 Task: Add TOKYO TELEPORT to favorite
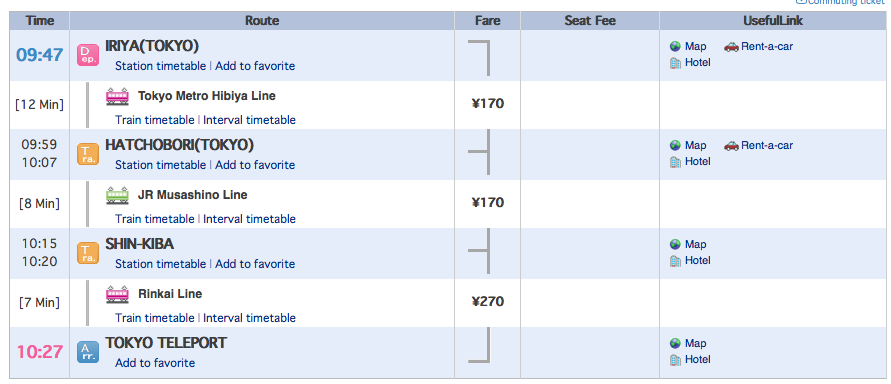155,362
